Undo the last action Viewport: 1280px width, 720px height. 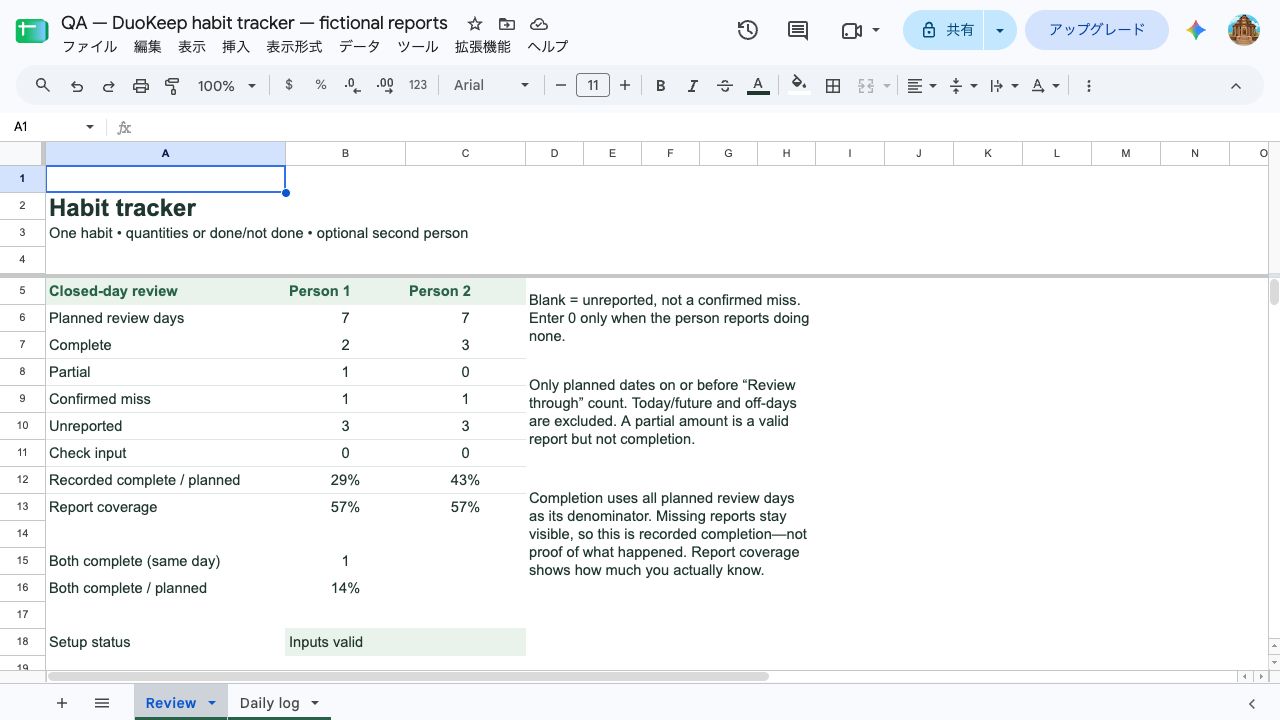pyautogui.click(x=76, y=86)
